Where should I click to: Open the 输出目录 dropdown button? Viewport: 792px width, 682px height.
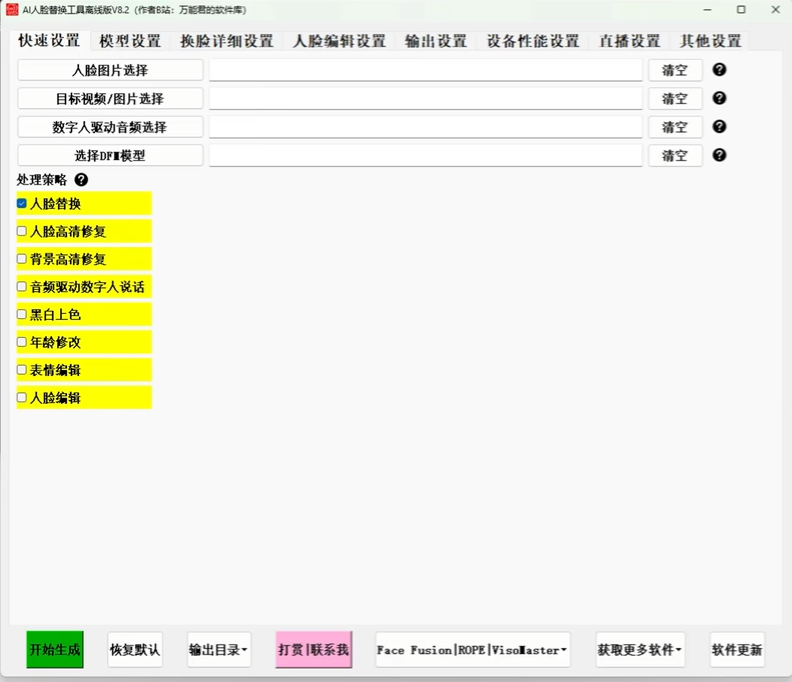[219, 650]
